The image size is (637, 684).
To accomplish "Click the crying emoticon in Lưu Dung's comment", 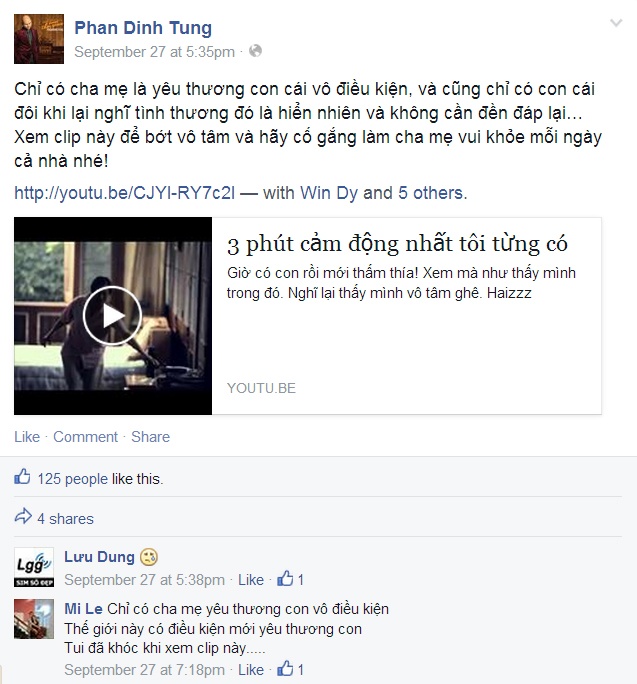I will pyautogui.click(x=149, y=557).
